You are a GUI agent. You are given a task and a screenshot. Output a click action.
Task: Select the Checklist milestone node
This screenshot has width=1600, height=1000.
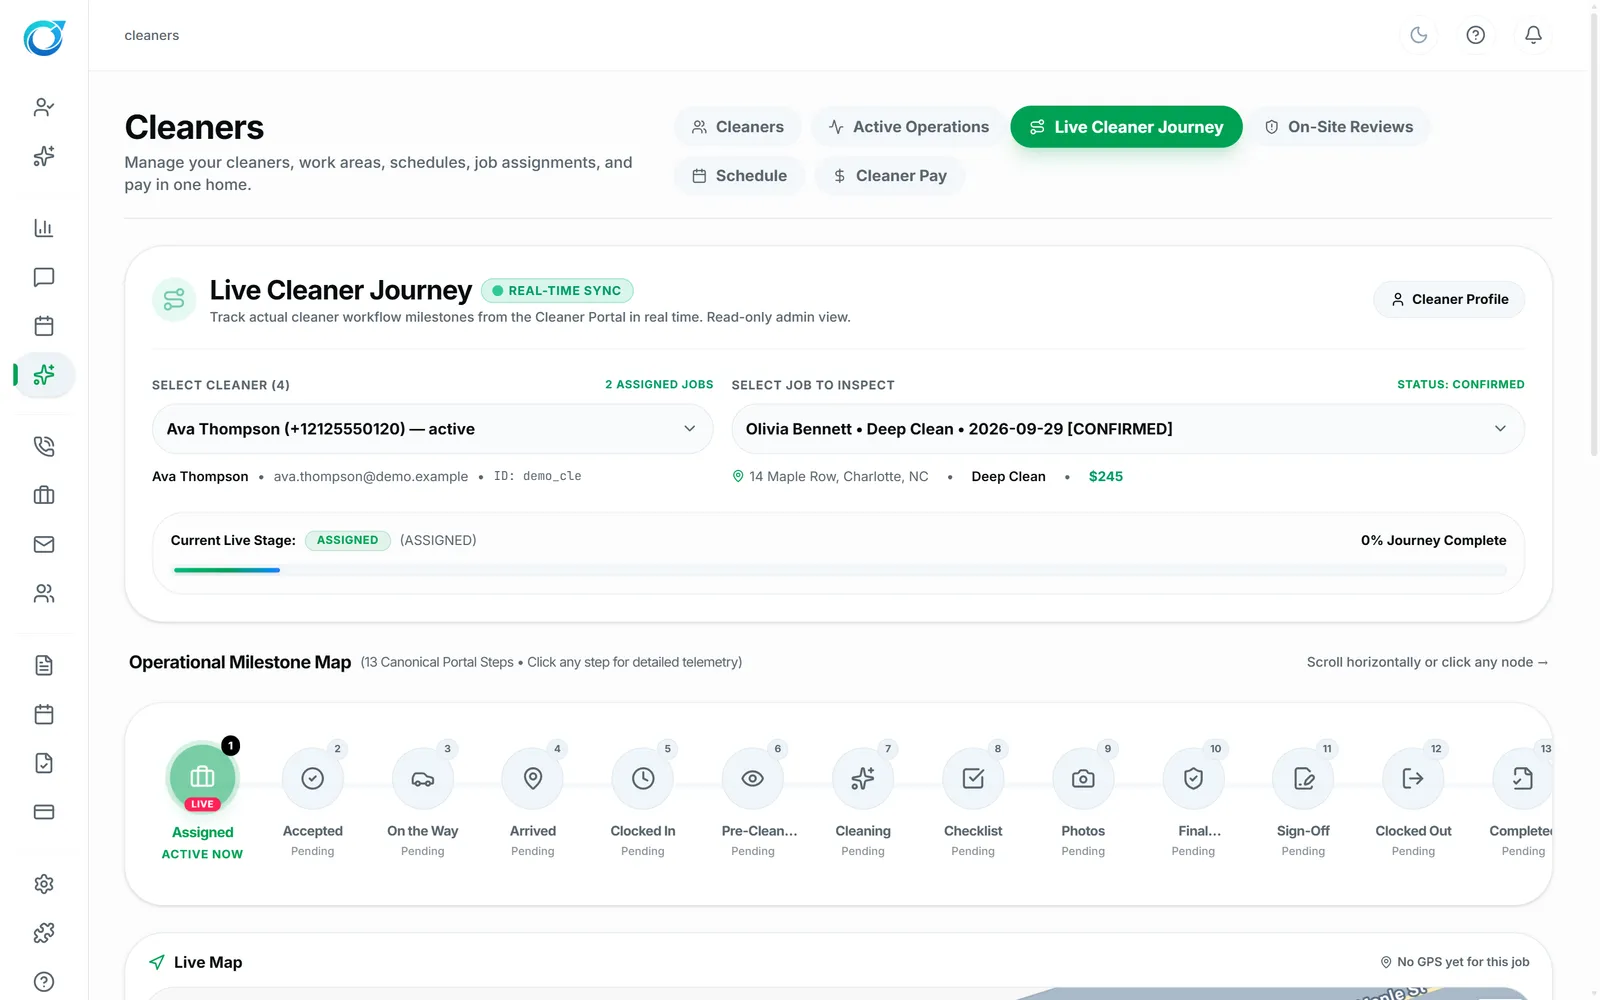pos(973,778)
